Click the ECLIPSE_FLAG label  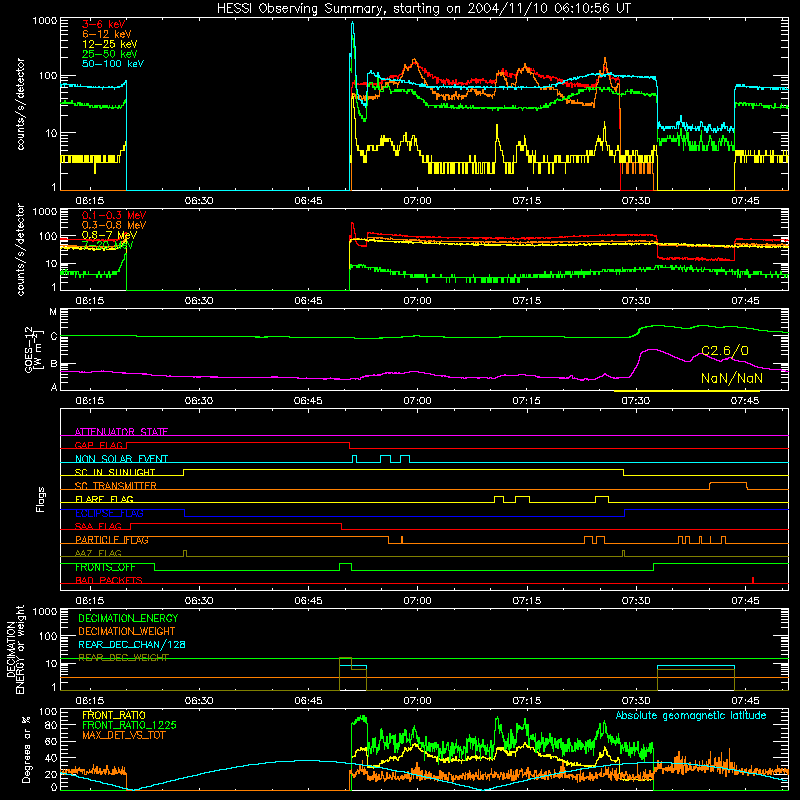[109, 513]
